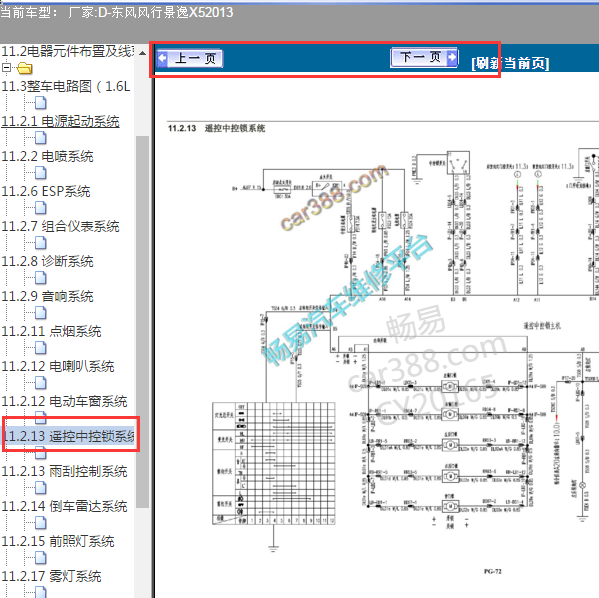599x598 pixels.
Task: Click page icon above 11.2.1 电源起动系统
Action: coord(40,103)
